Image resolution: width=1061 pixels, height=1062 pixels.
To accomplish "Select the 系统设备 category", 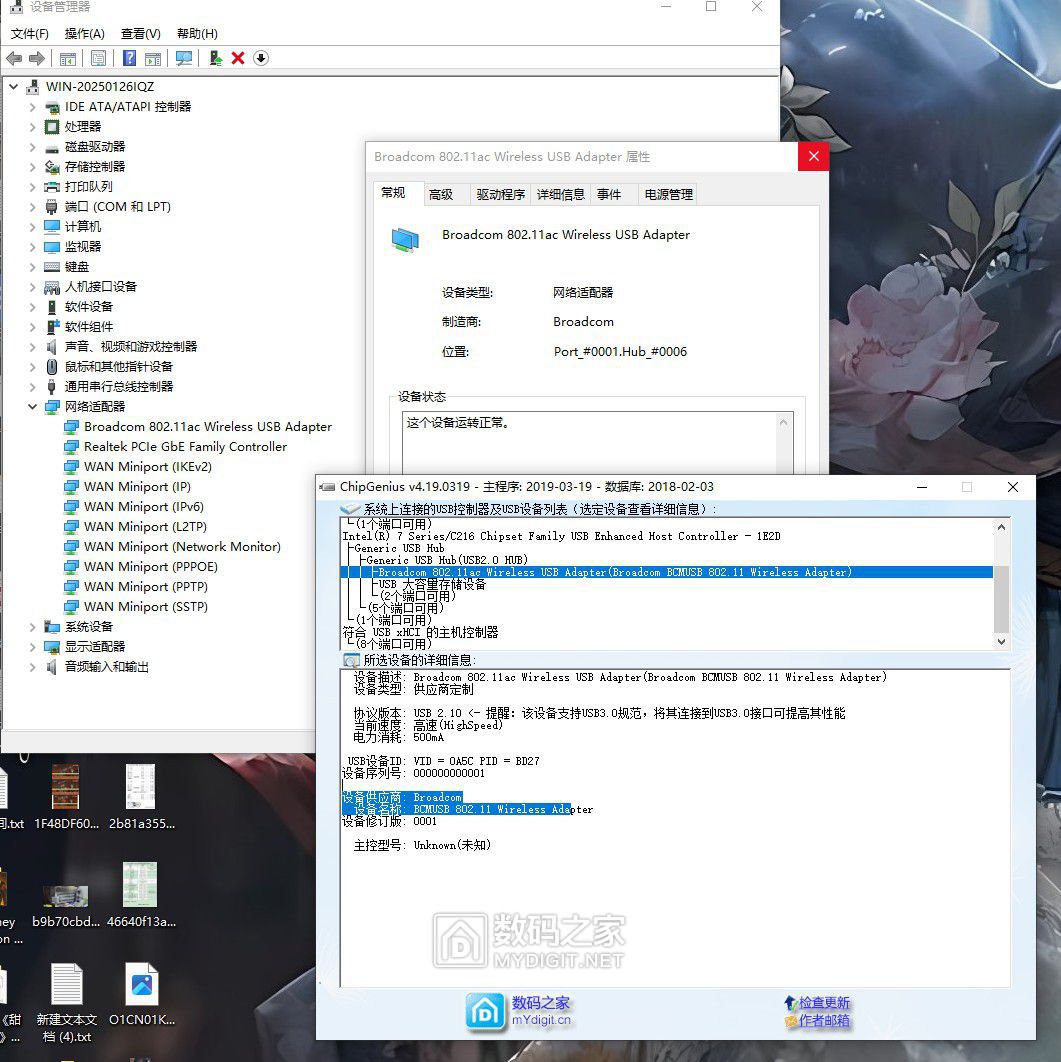I will pos(88,626).
